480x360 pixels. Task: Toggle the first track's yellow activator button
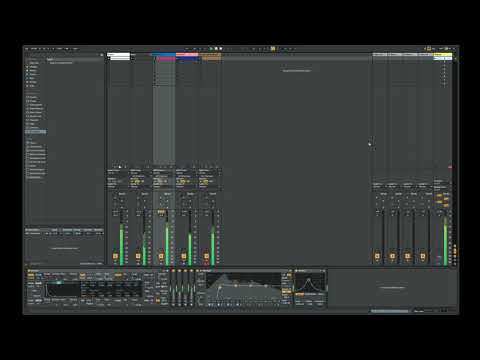[x=115, y=256]
